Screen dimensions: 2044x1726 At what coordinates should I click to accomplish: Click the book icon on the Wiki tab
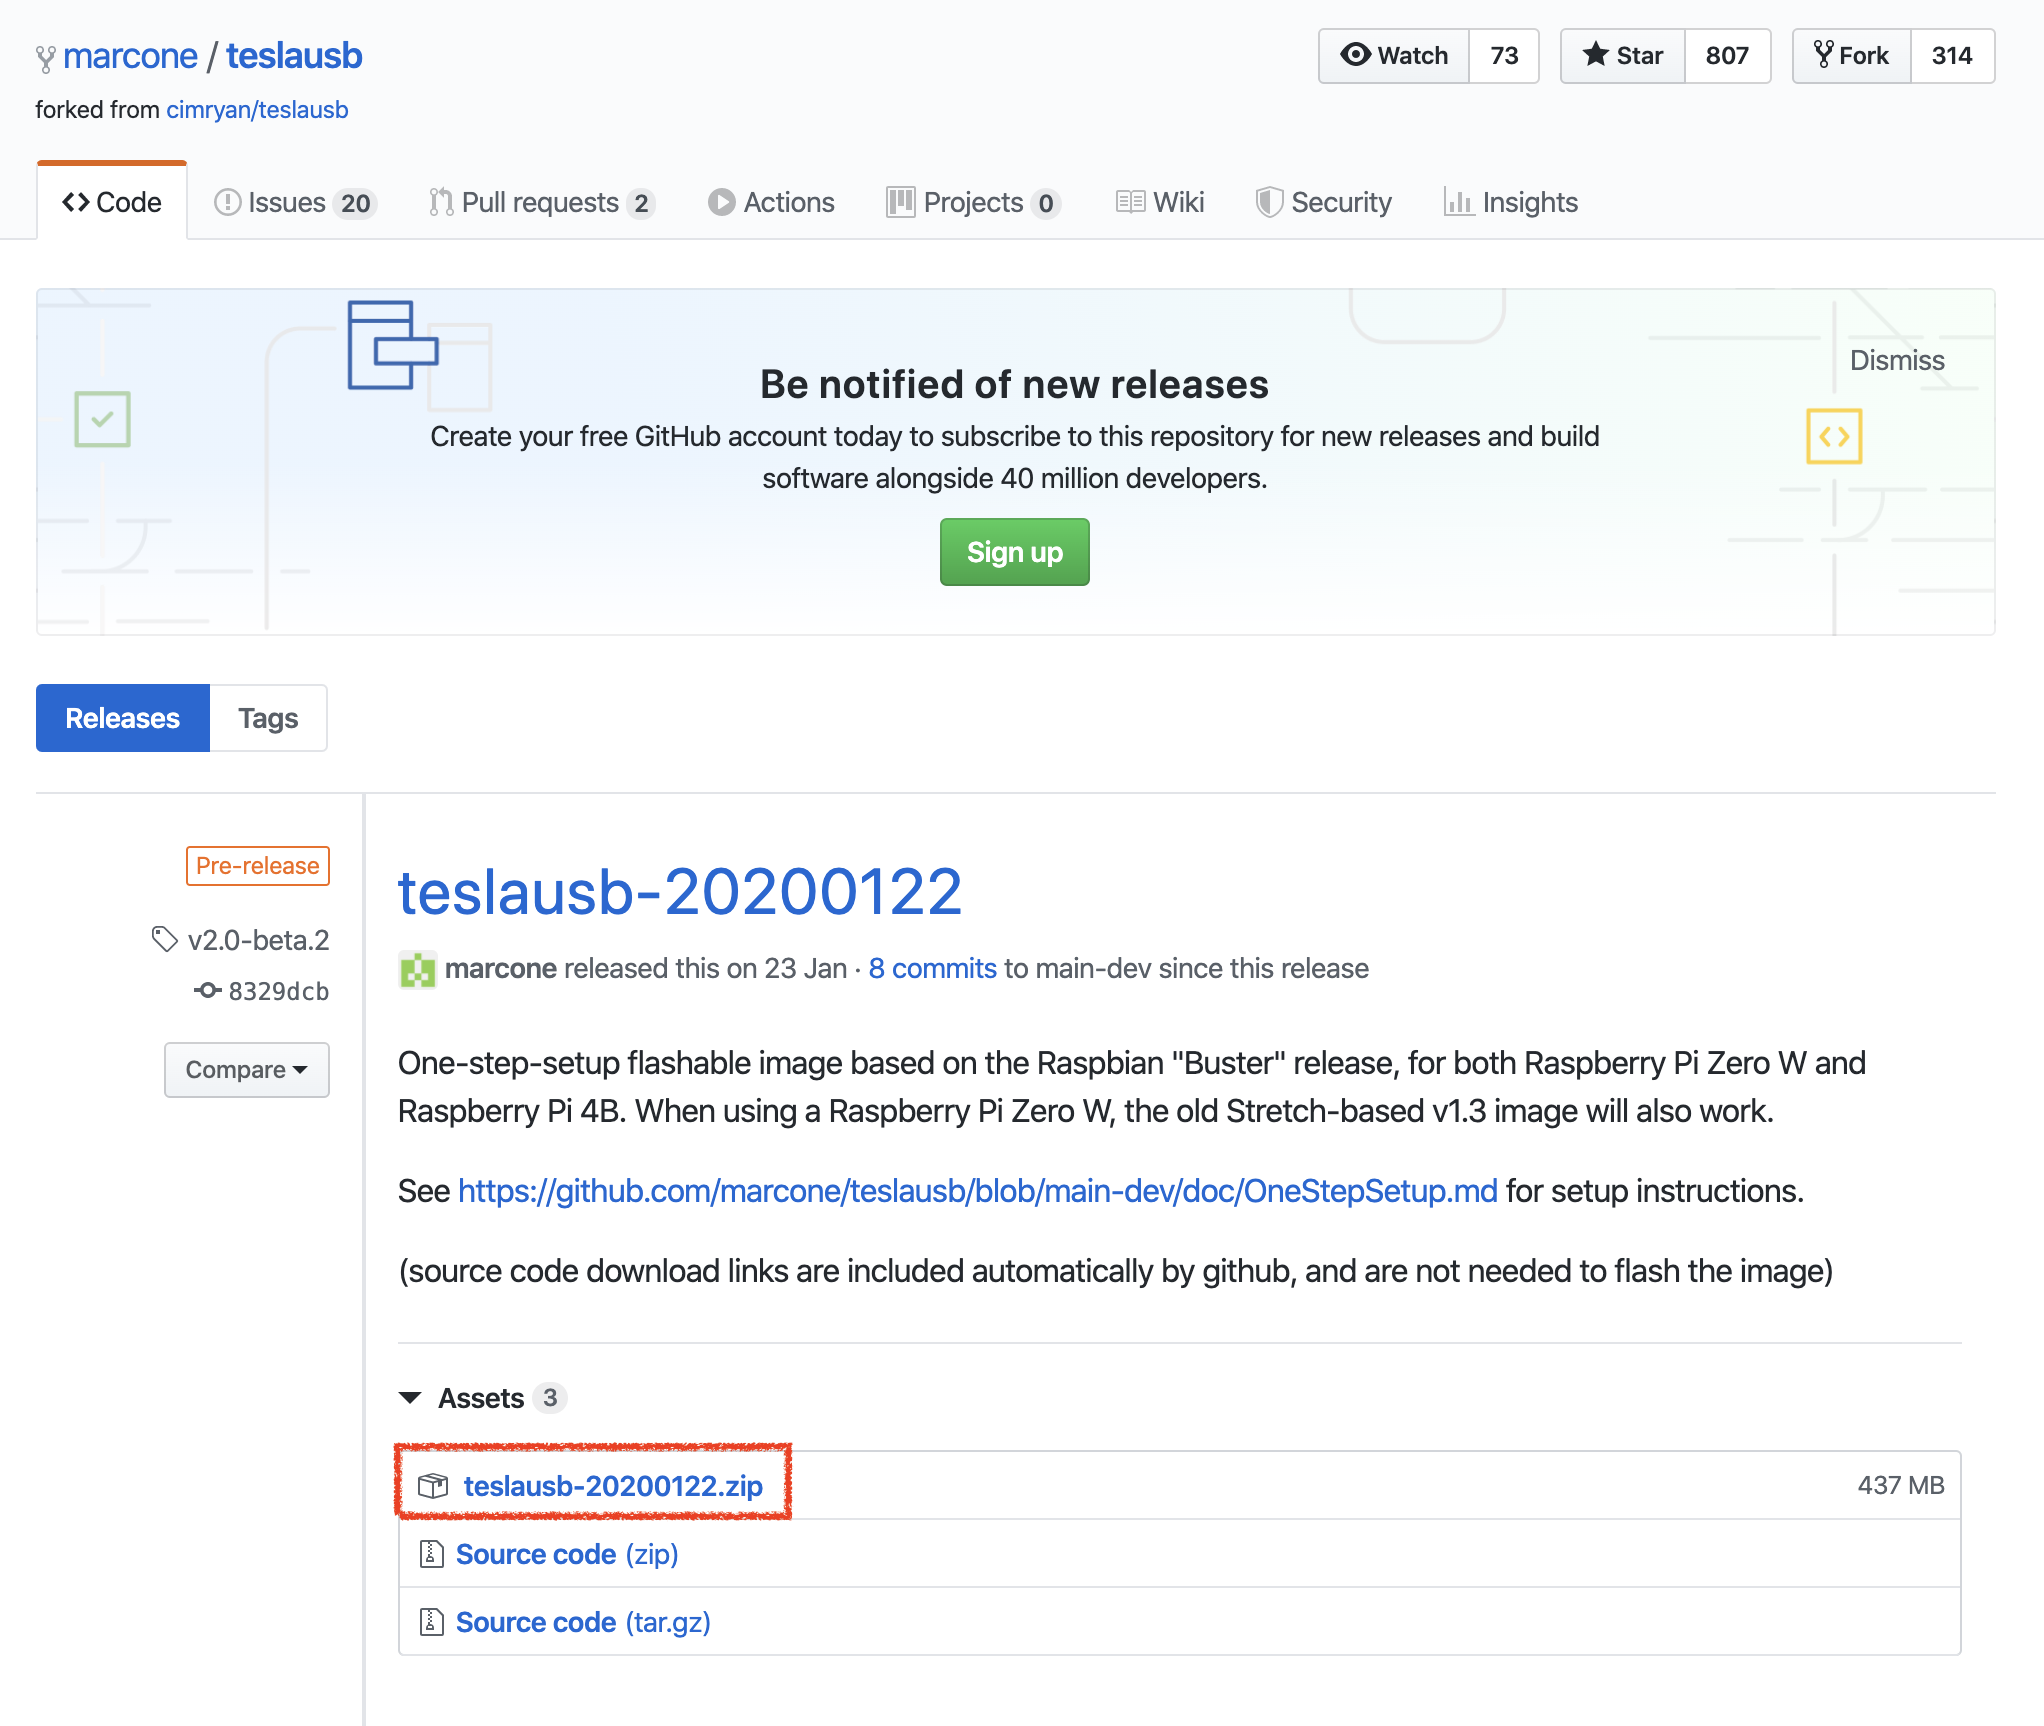click(1130, 203)
